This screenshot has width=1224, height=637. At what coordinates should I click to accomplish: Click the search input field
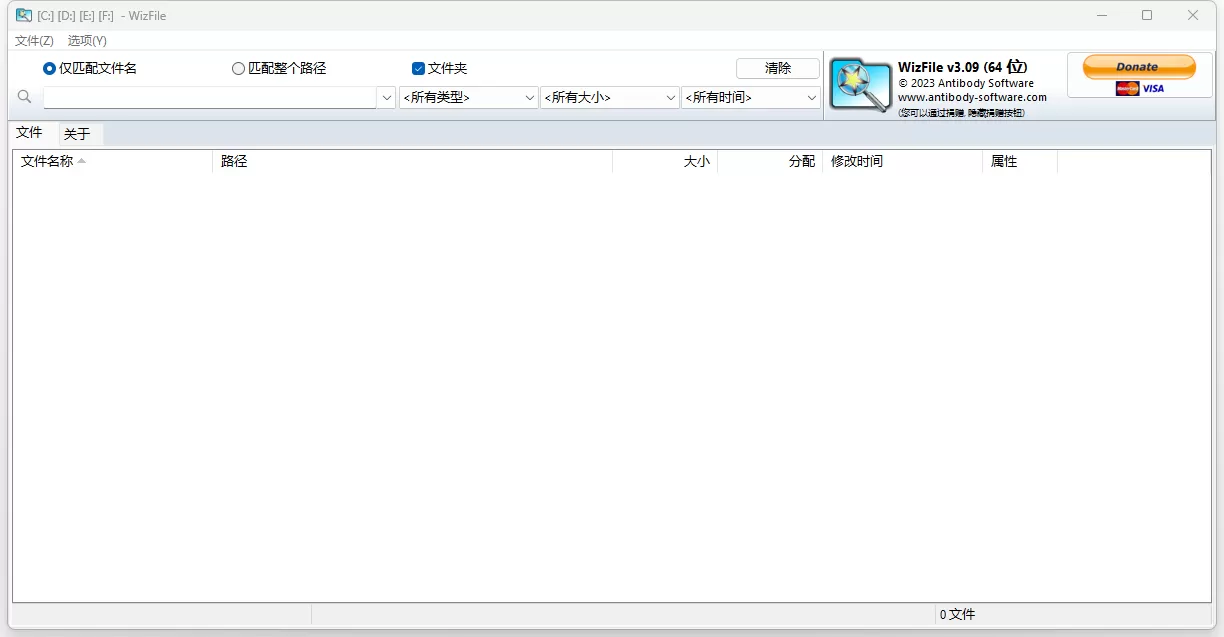click(x=210, y=97)
